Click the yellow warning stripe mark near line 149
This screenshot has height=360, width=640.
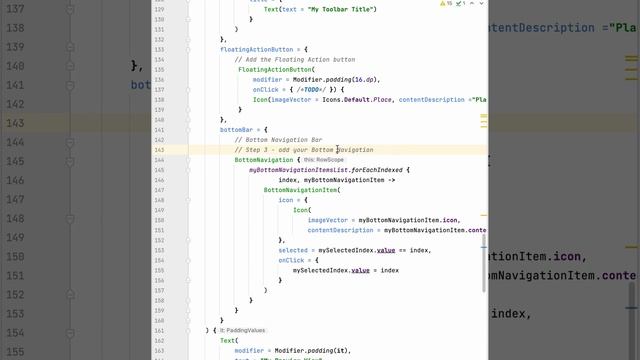coord(484,215)
